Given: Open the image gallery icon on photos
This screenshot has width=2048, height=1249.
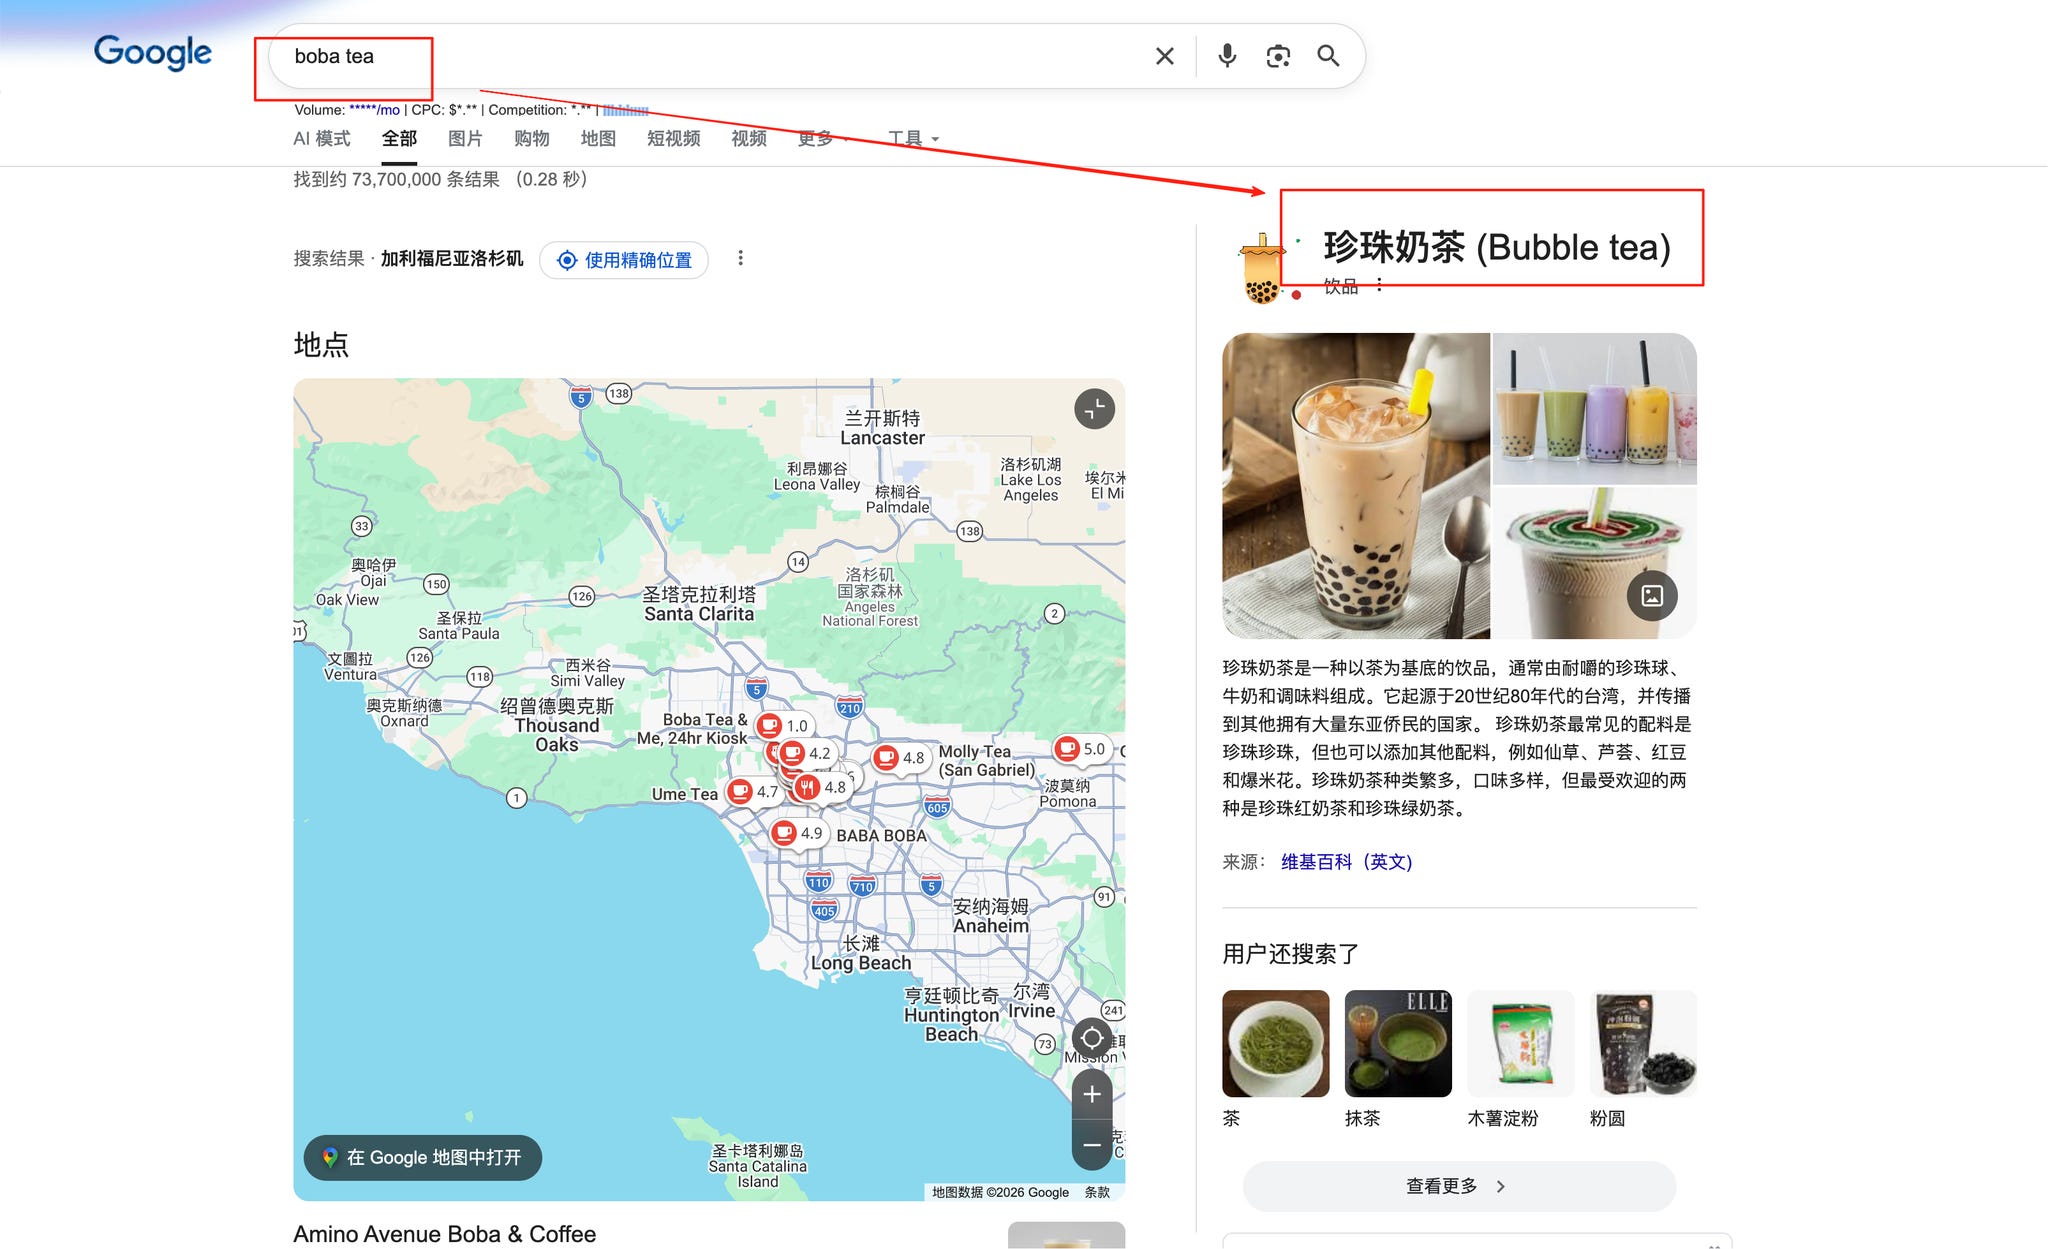Looking at the screenshot, I should tap(1652, 596).
